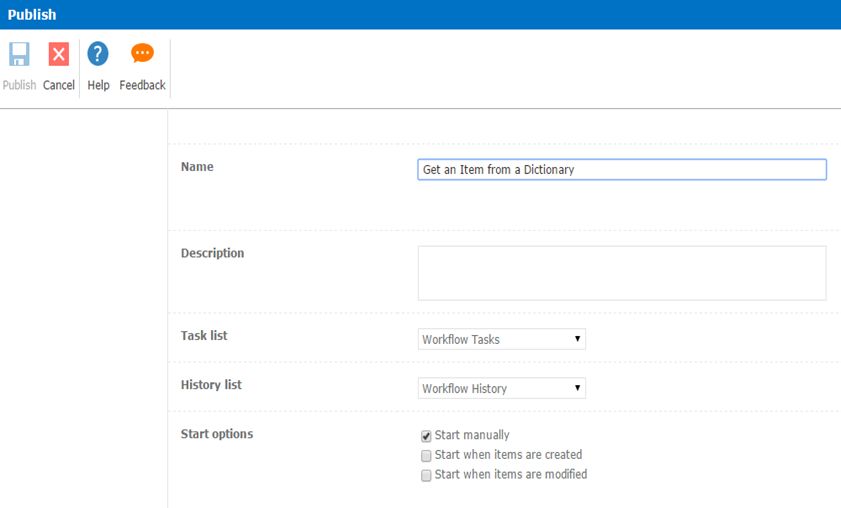Expand the Workflow Tasks dropdown
This screenshot has width=841, height=508.
click(501, 339)
